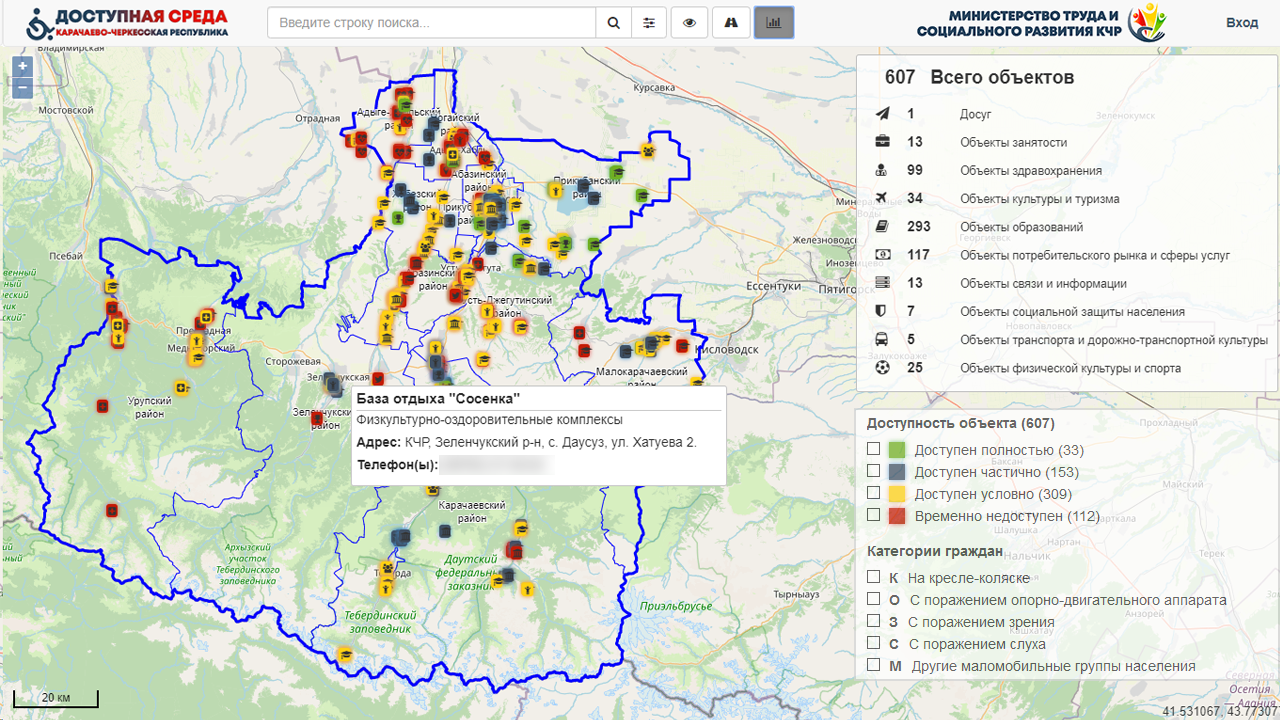Select the Объекты связи и информации label
1280x720 pixels.
[x=1043, y=283]
